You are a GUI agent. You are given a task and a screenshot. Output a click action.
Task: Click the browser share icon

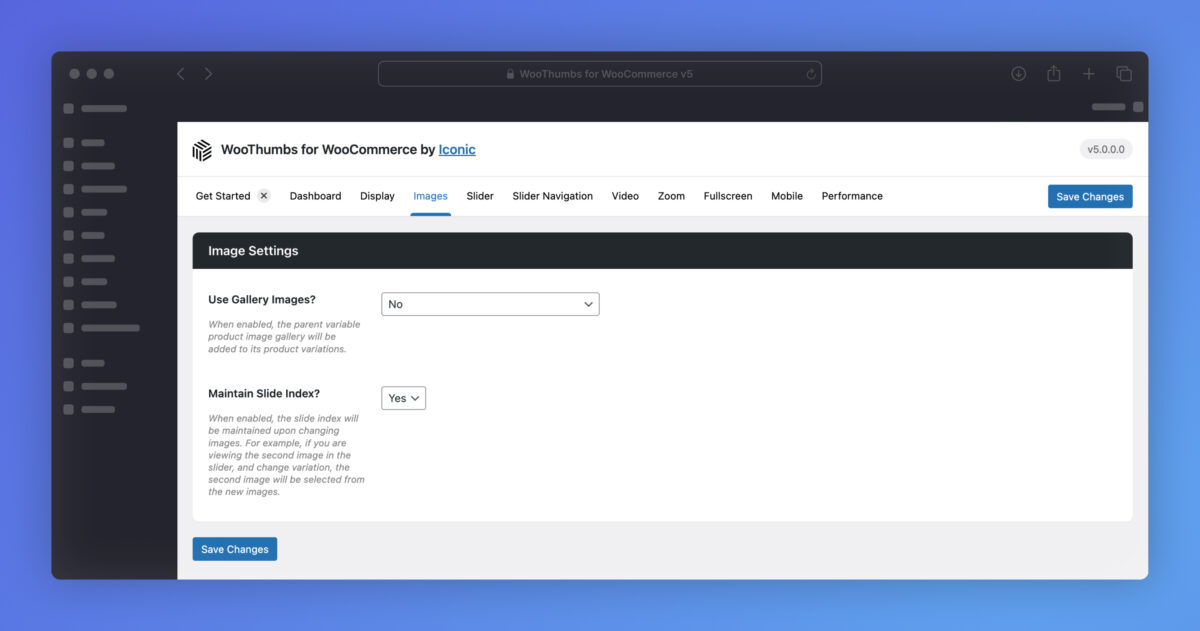1053,74
